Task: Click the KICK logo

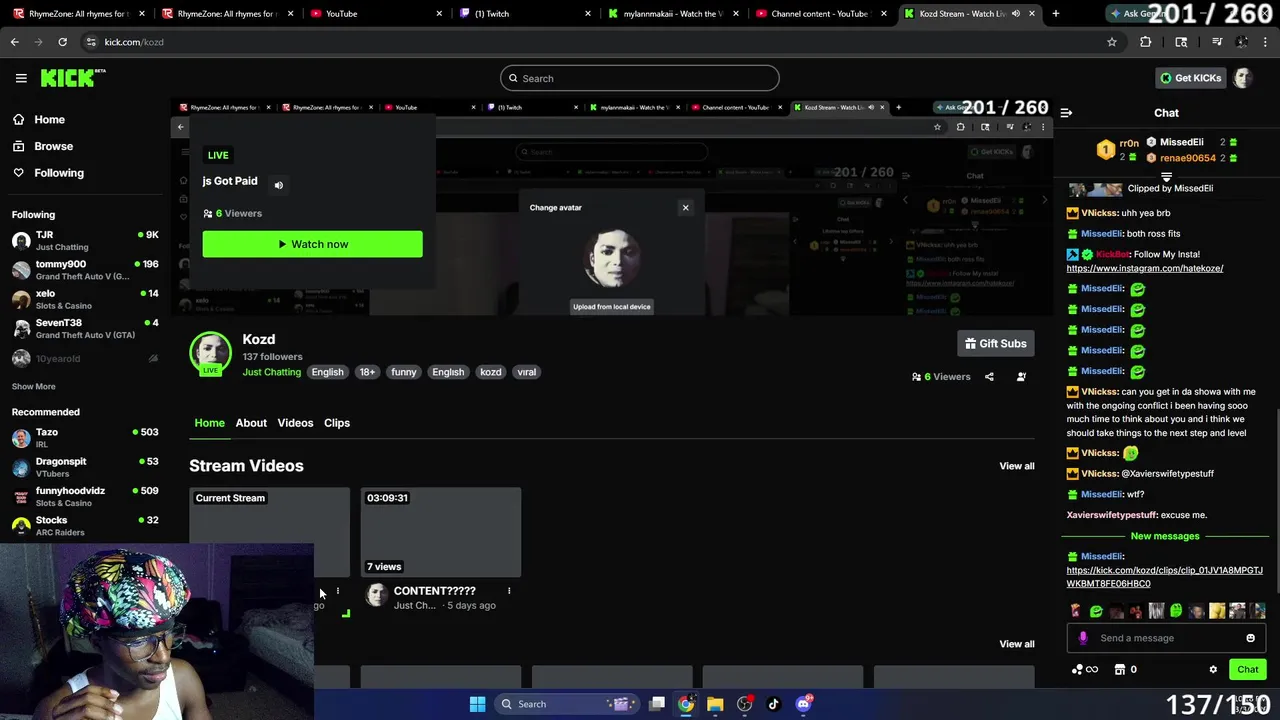Action: (x=73, y=78)
